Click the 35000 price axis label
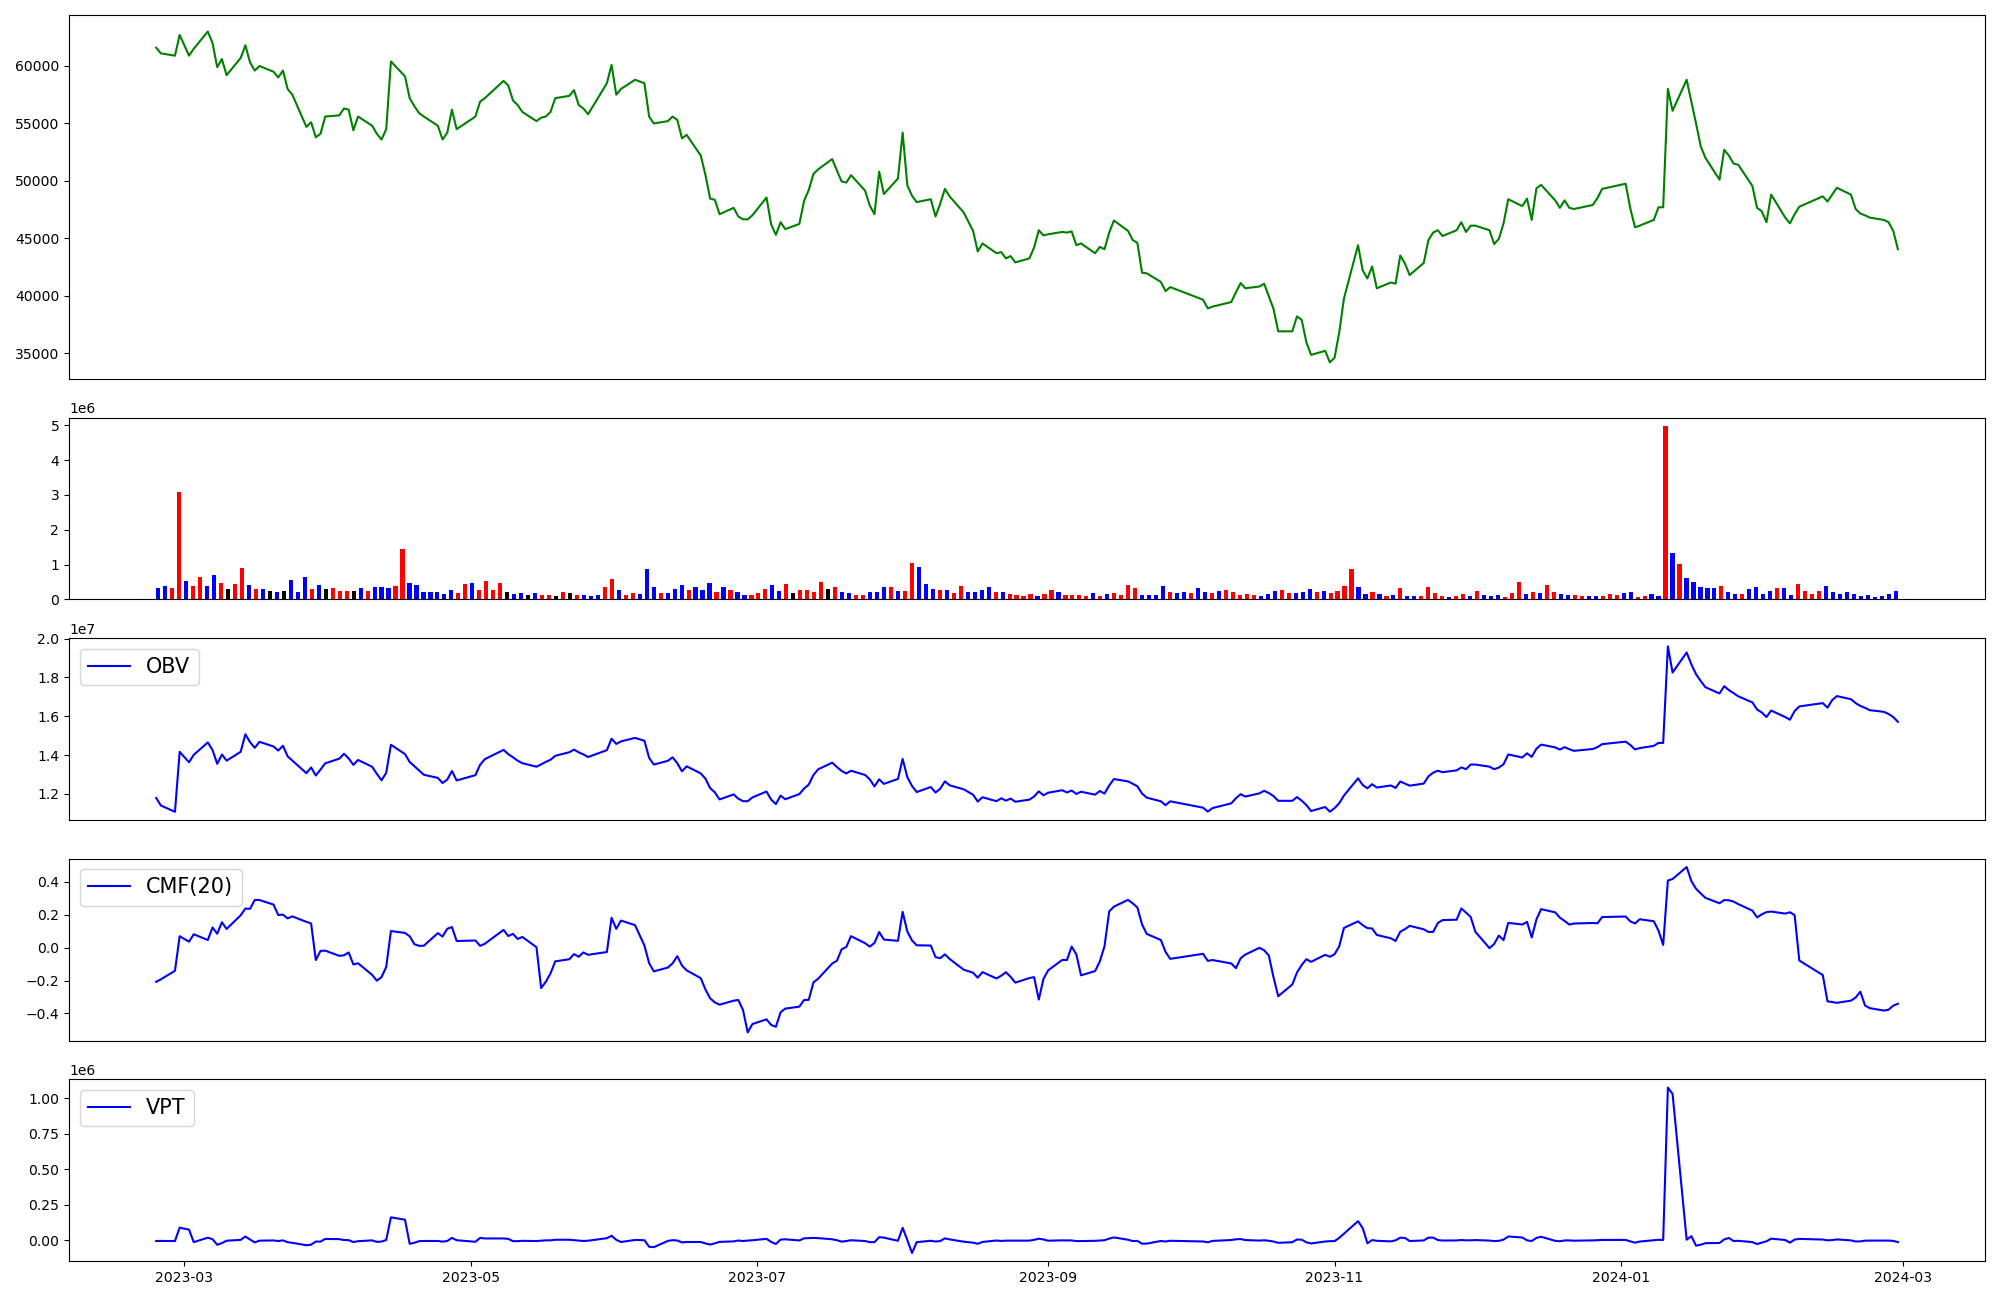Image resolution: width=2000 pixels, height=1300 pixels. click(37, 354)
